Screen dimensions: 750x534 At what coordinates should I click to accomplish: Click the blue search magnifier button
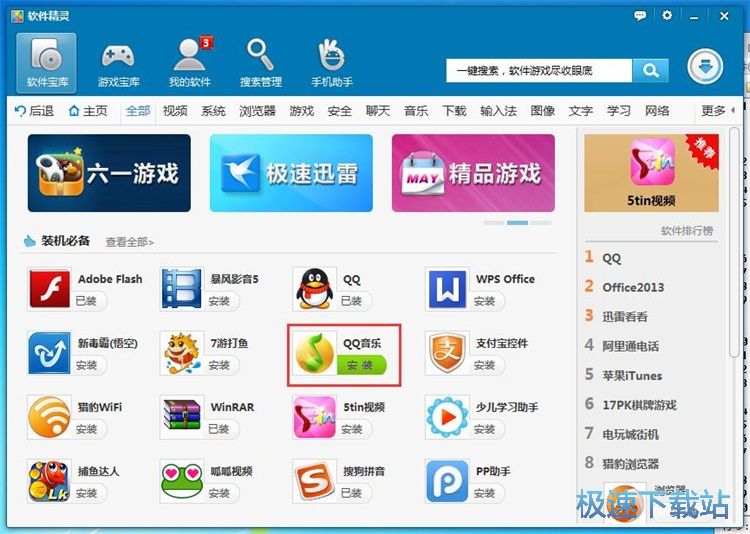tap(651, 71)
